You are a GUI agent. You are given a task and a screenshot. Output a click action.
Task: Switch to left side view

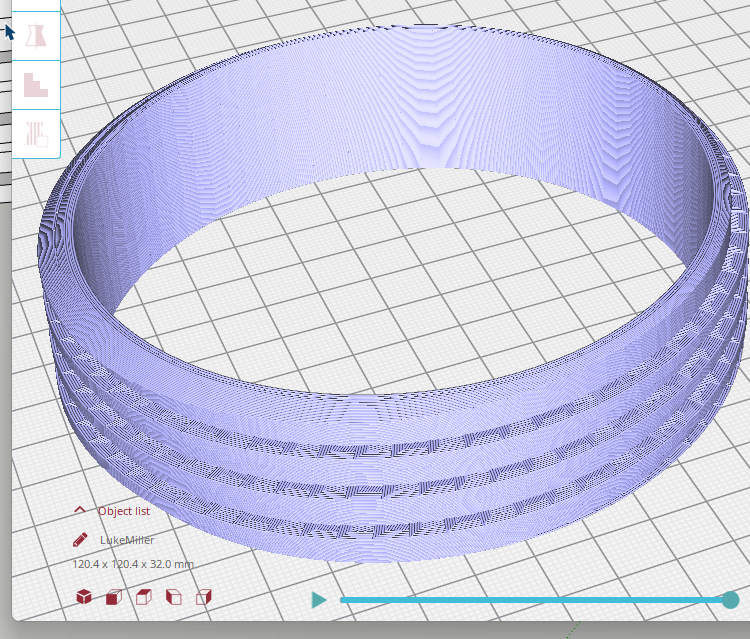174,597
